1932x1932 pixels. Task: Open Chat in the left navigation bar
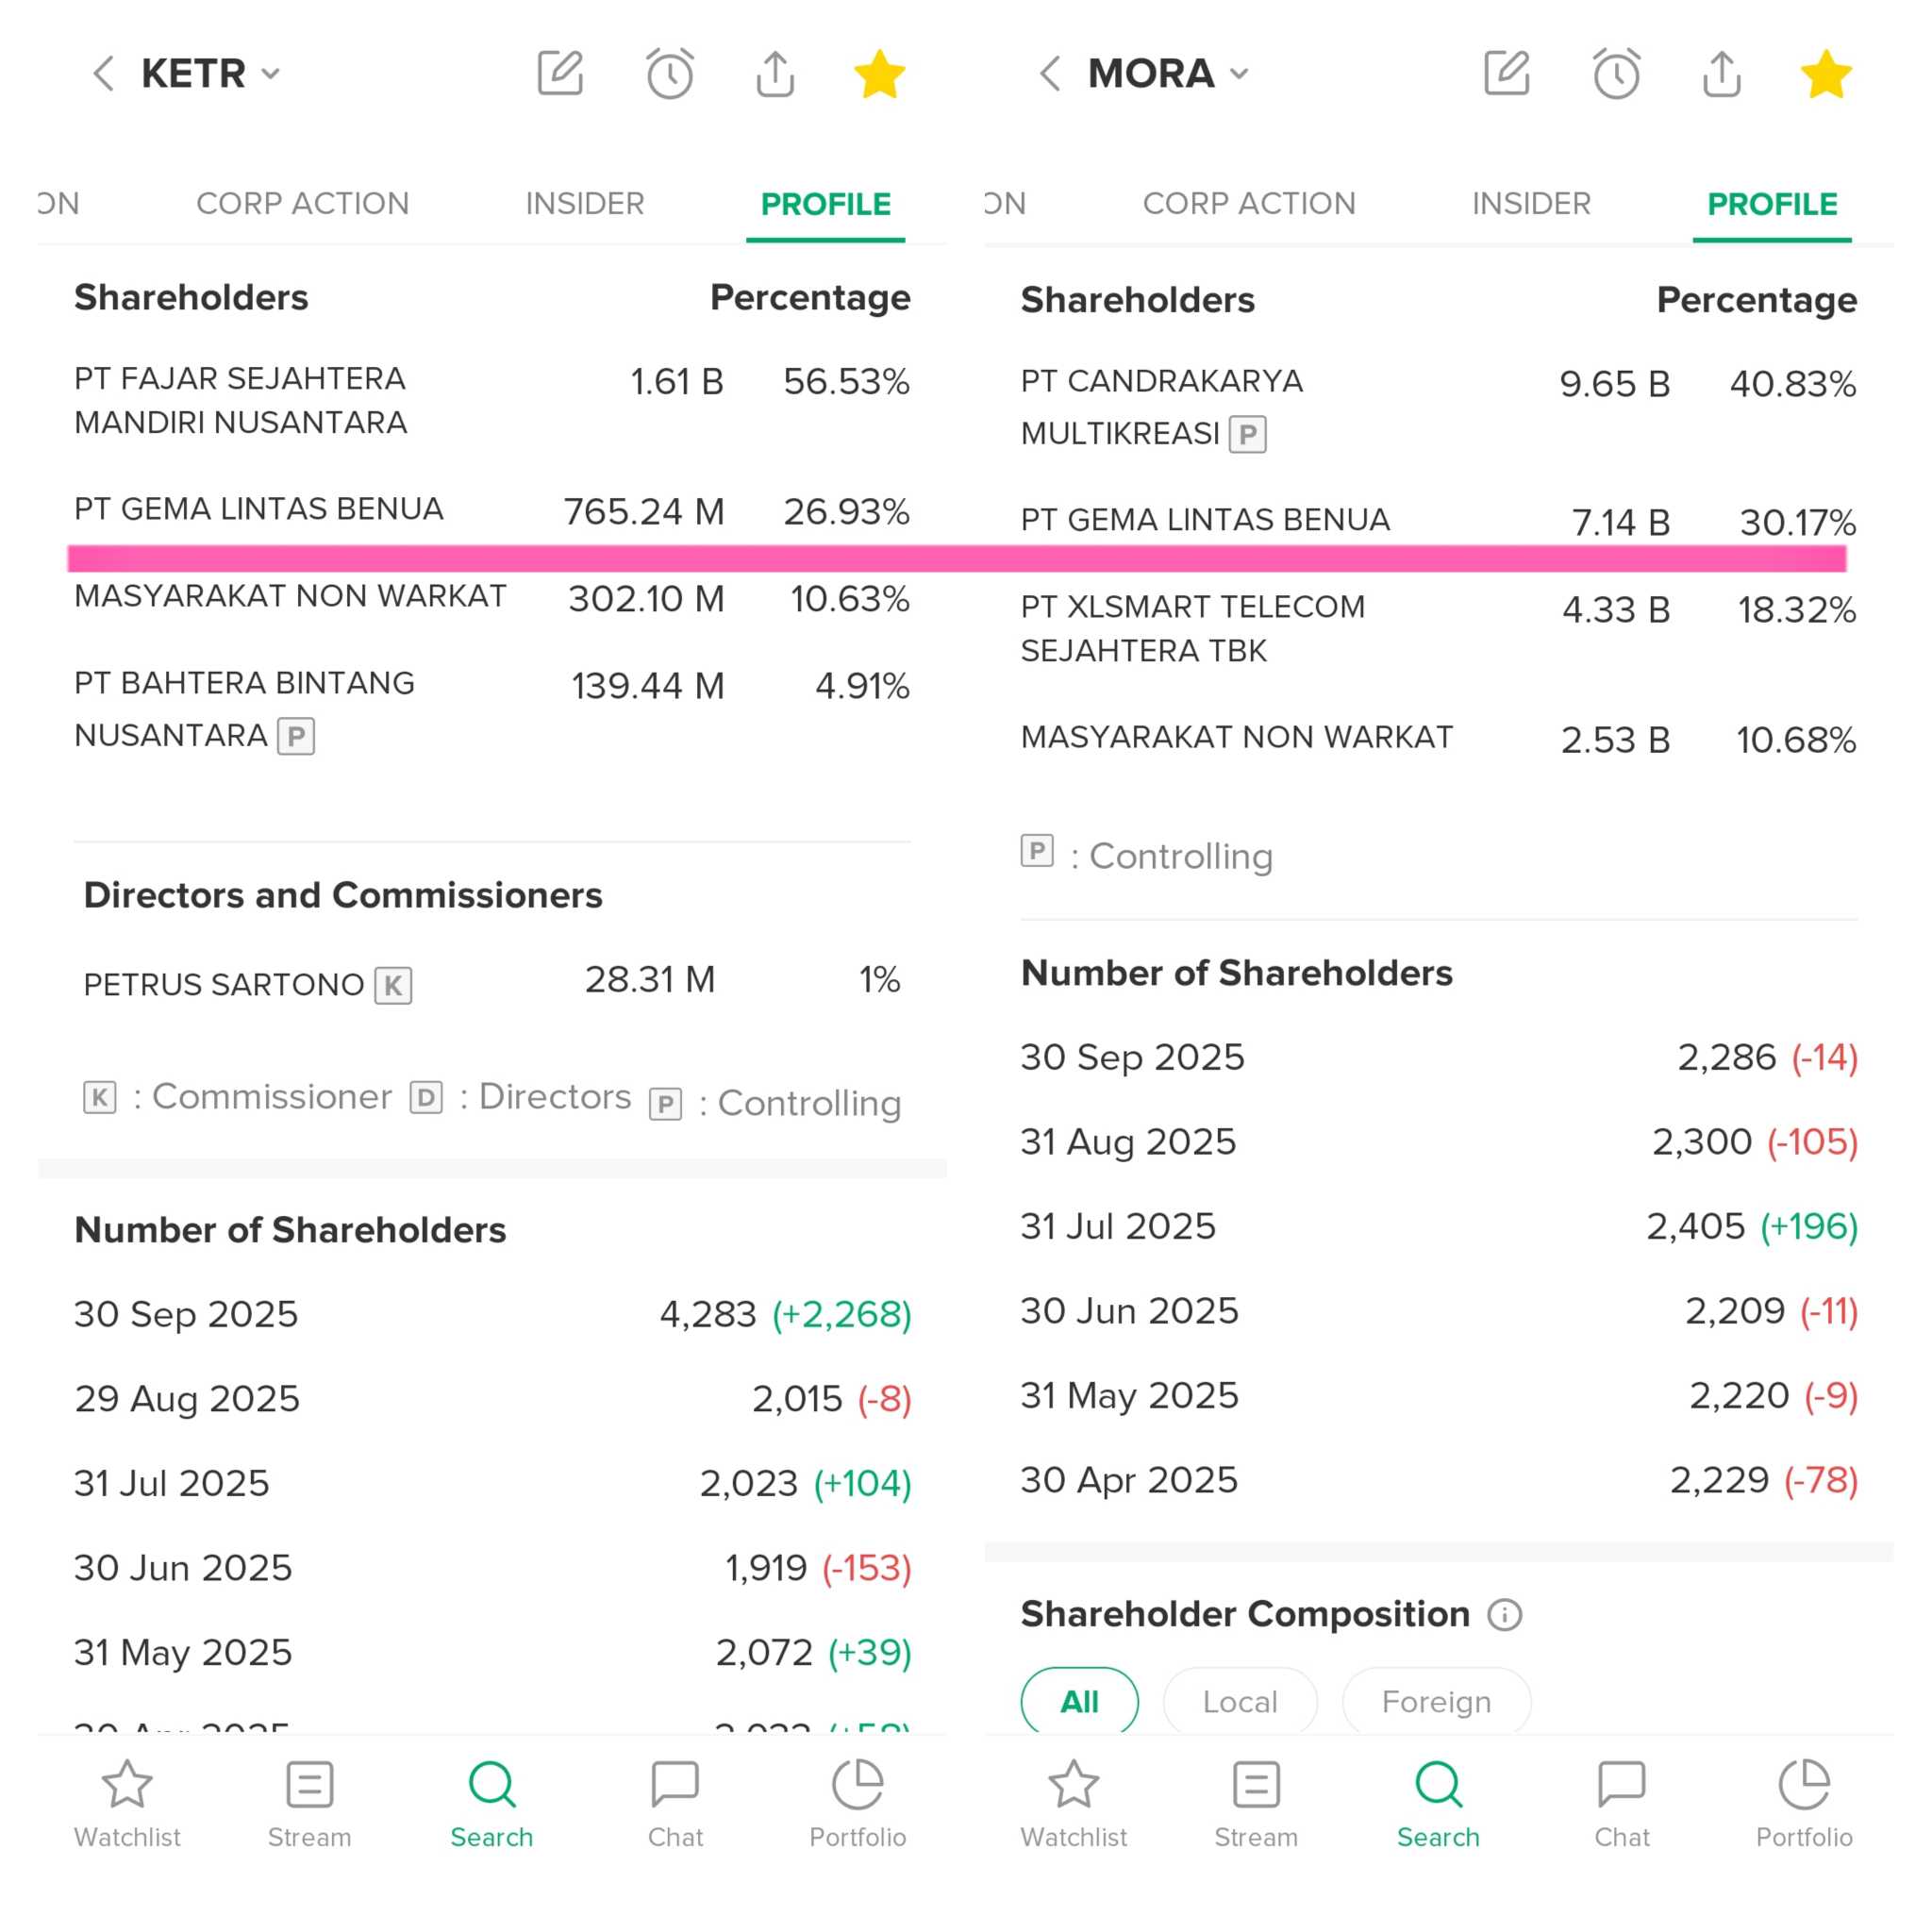[x=675, y=1803]
